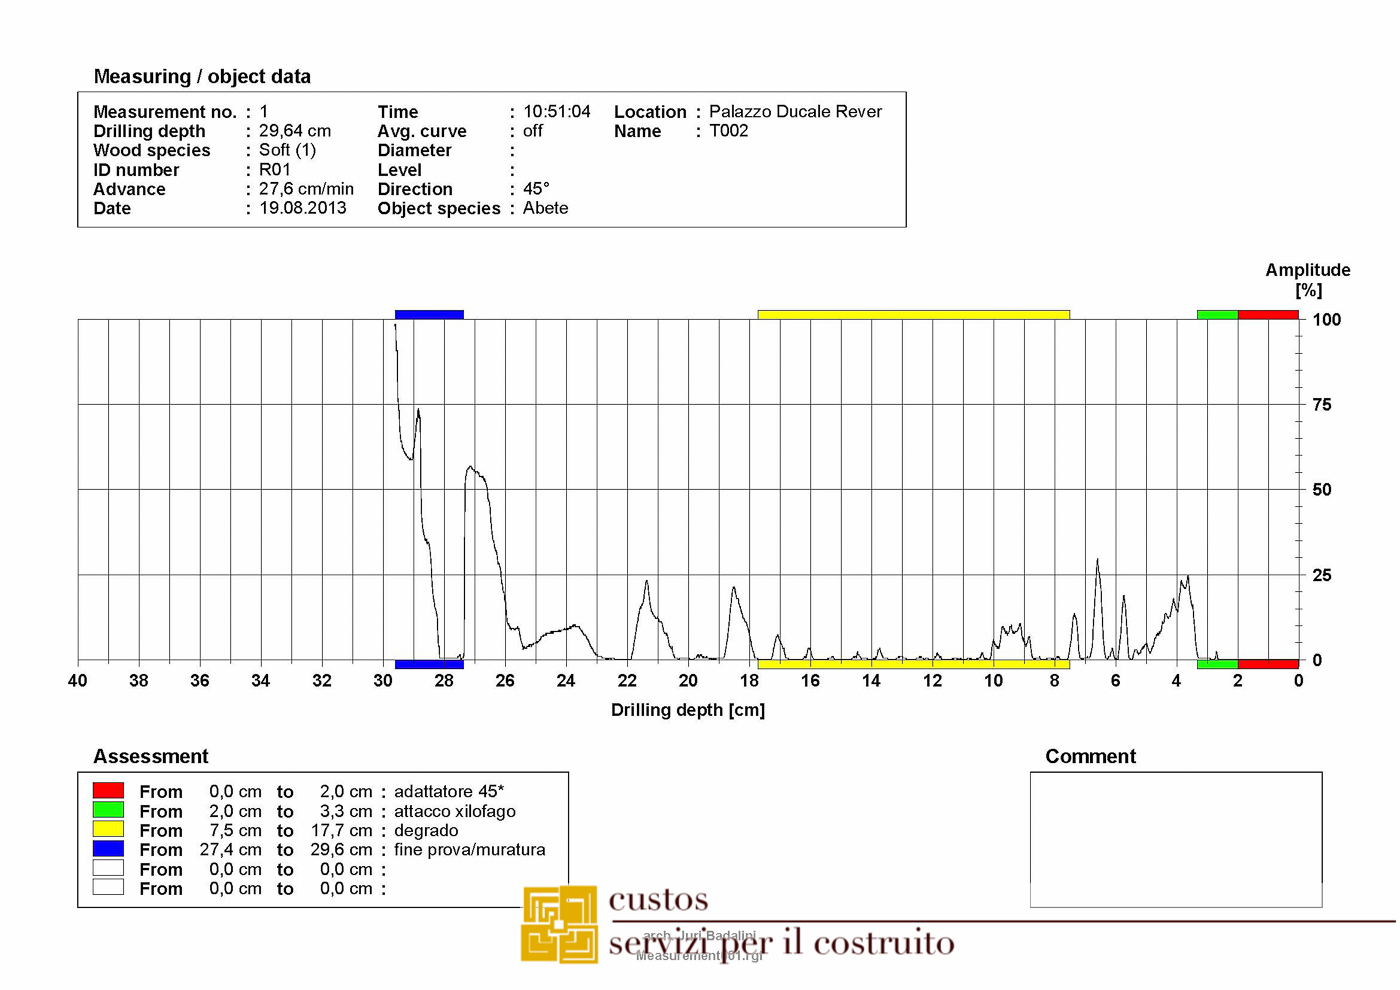The image size is (1400, 990).
Task: Click the Time value 10:51:04
Action: click(556, 112)
